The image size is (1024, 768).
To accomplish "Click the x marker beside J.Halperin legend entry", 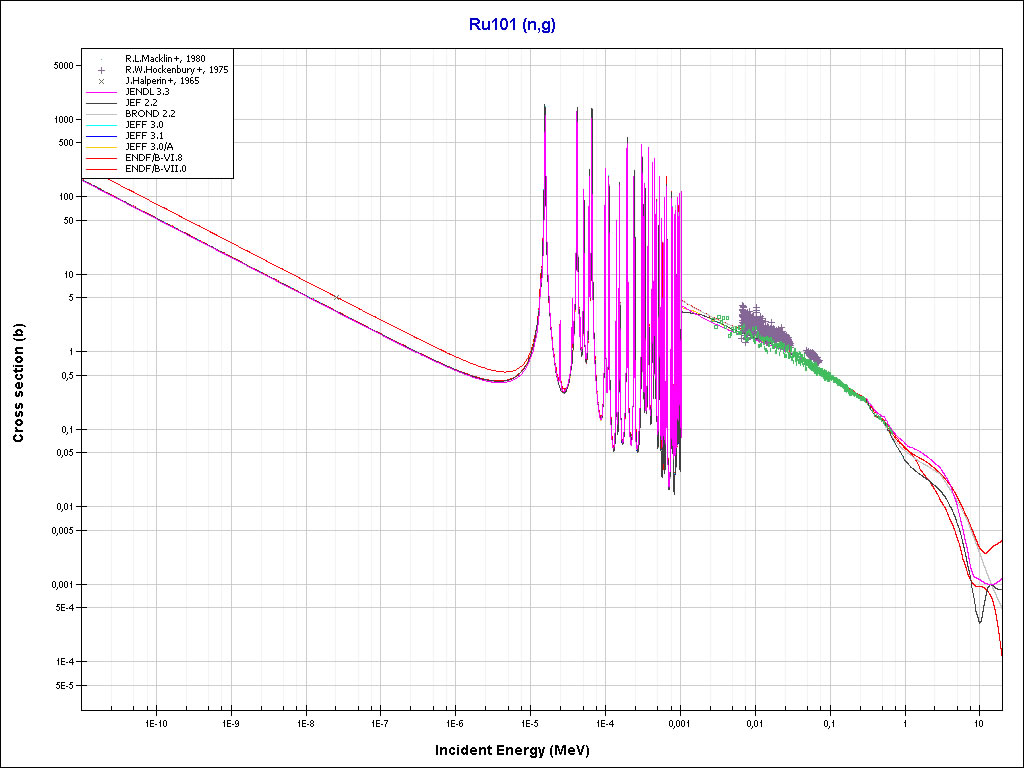I will pos(102,81).
